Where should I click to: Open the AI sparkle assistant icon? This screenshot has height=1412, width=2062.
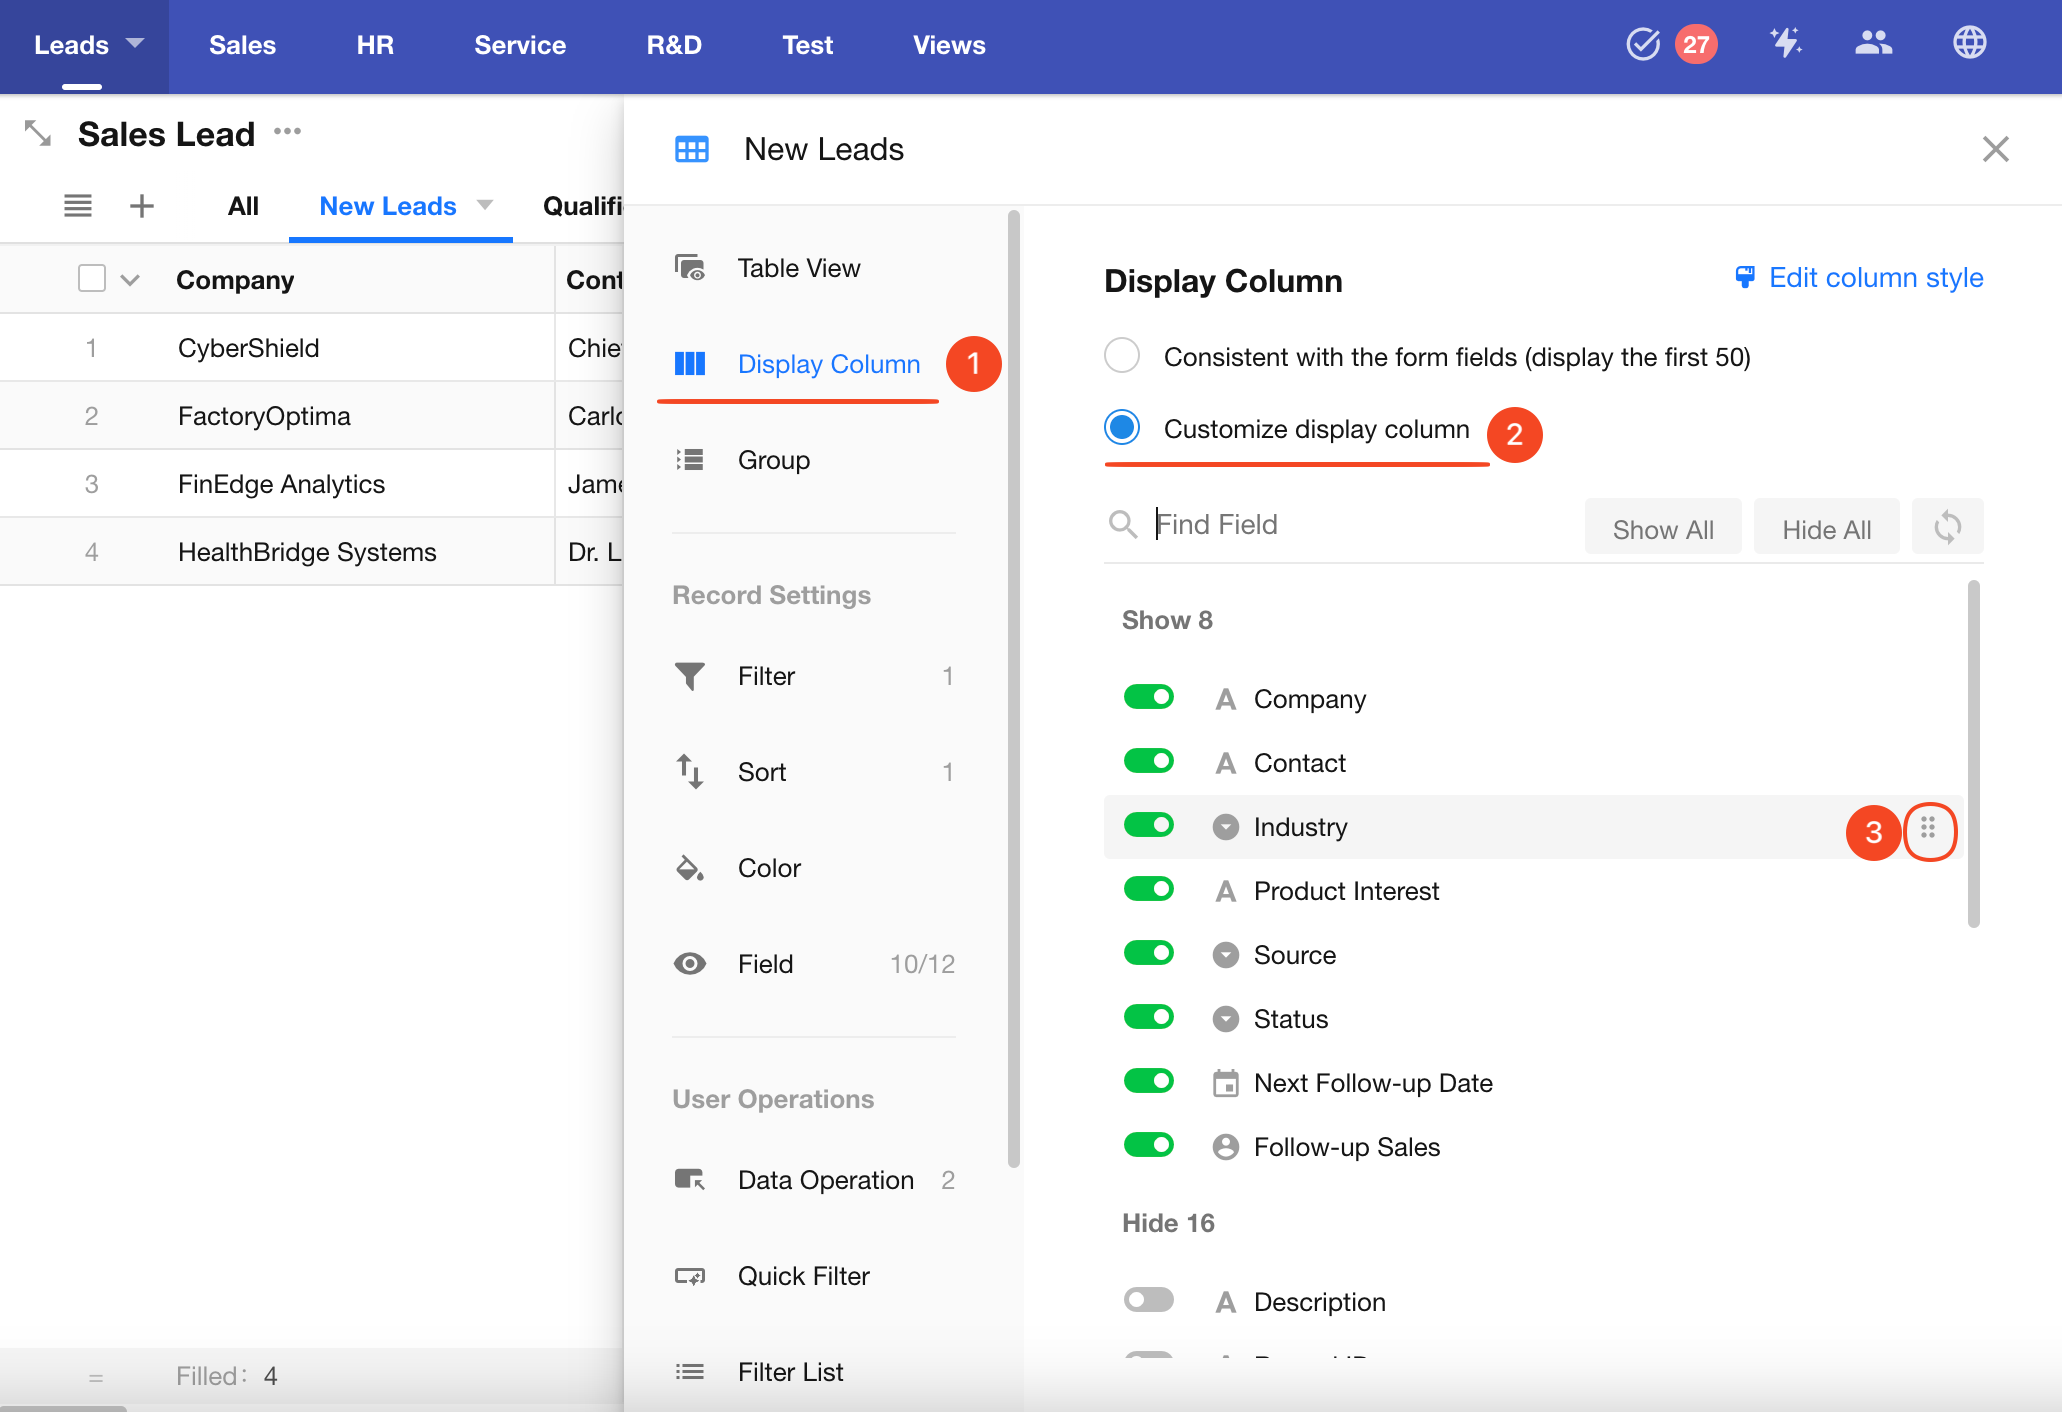pyautogui.click(x=1785, y=43)
